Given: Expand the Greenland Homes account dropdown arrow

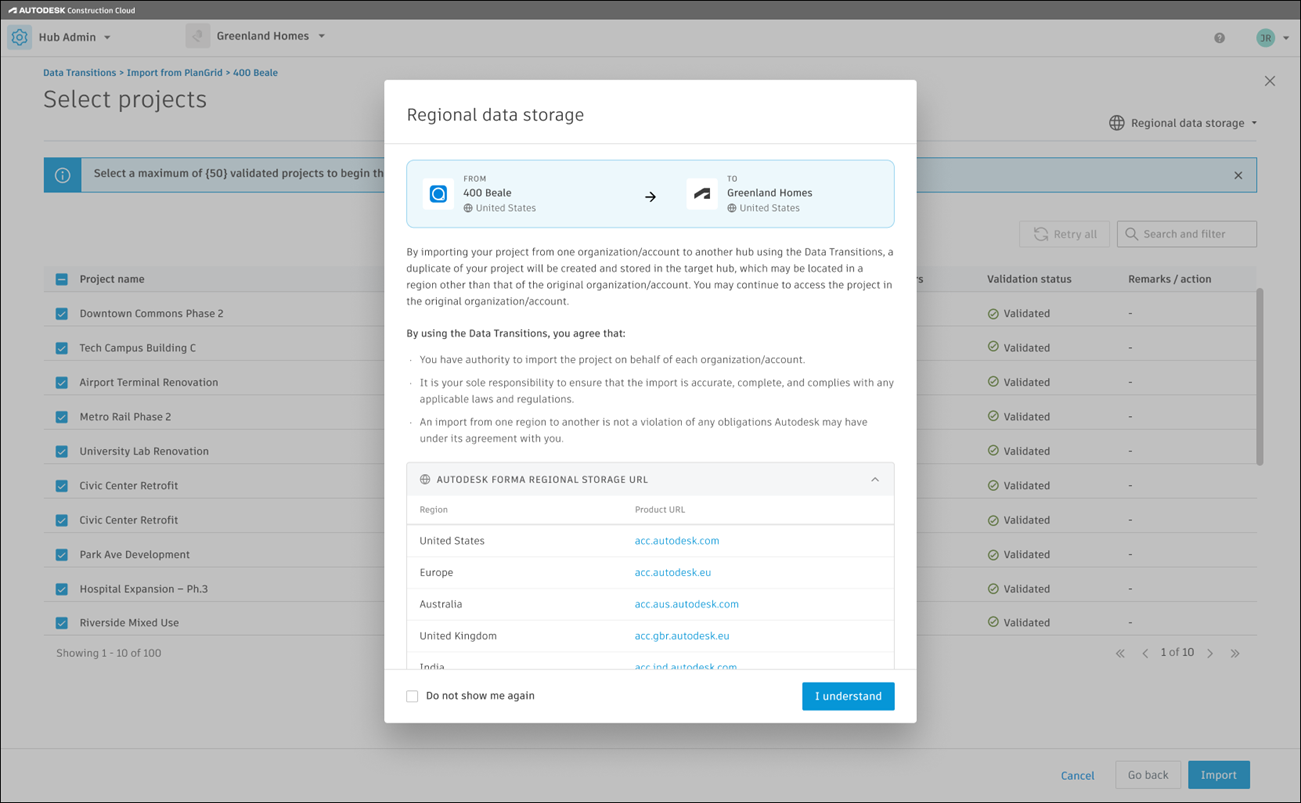Looking at the screenshot, I should pos(321,36).
